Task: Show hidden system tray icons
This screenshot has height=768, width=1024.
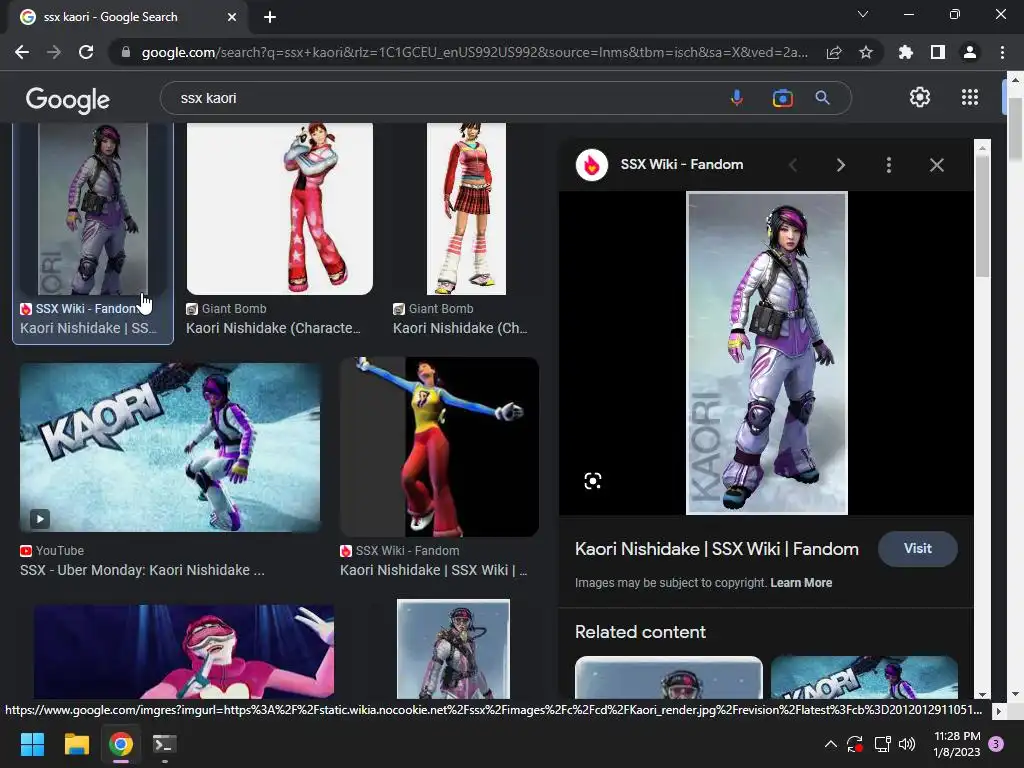Action: click(830, 744)
